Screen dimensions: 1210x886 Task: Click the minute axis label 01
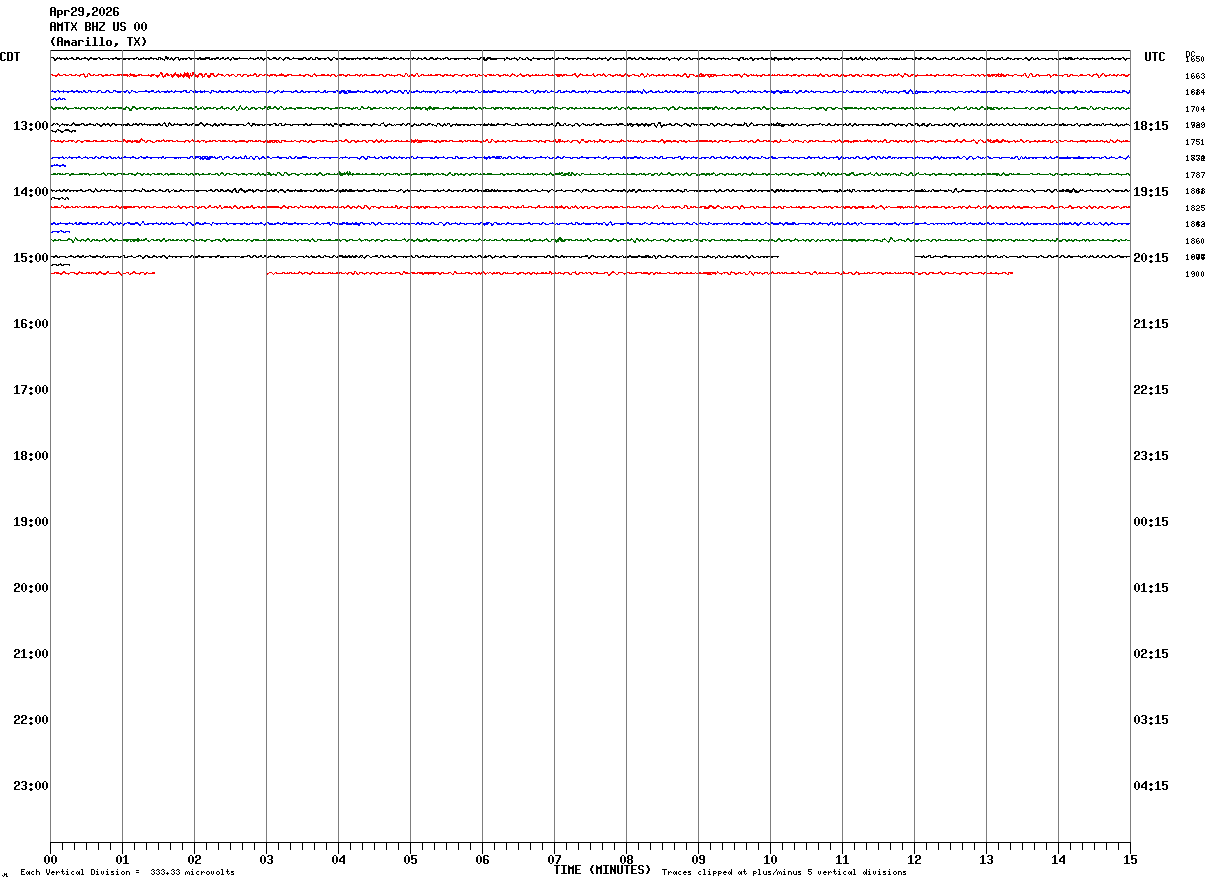(x=122, y=860)
